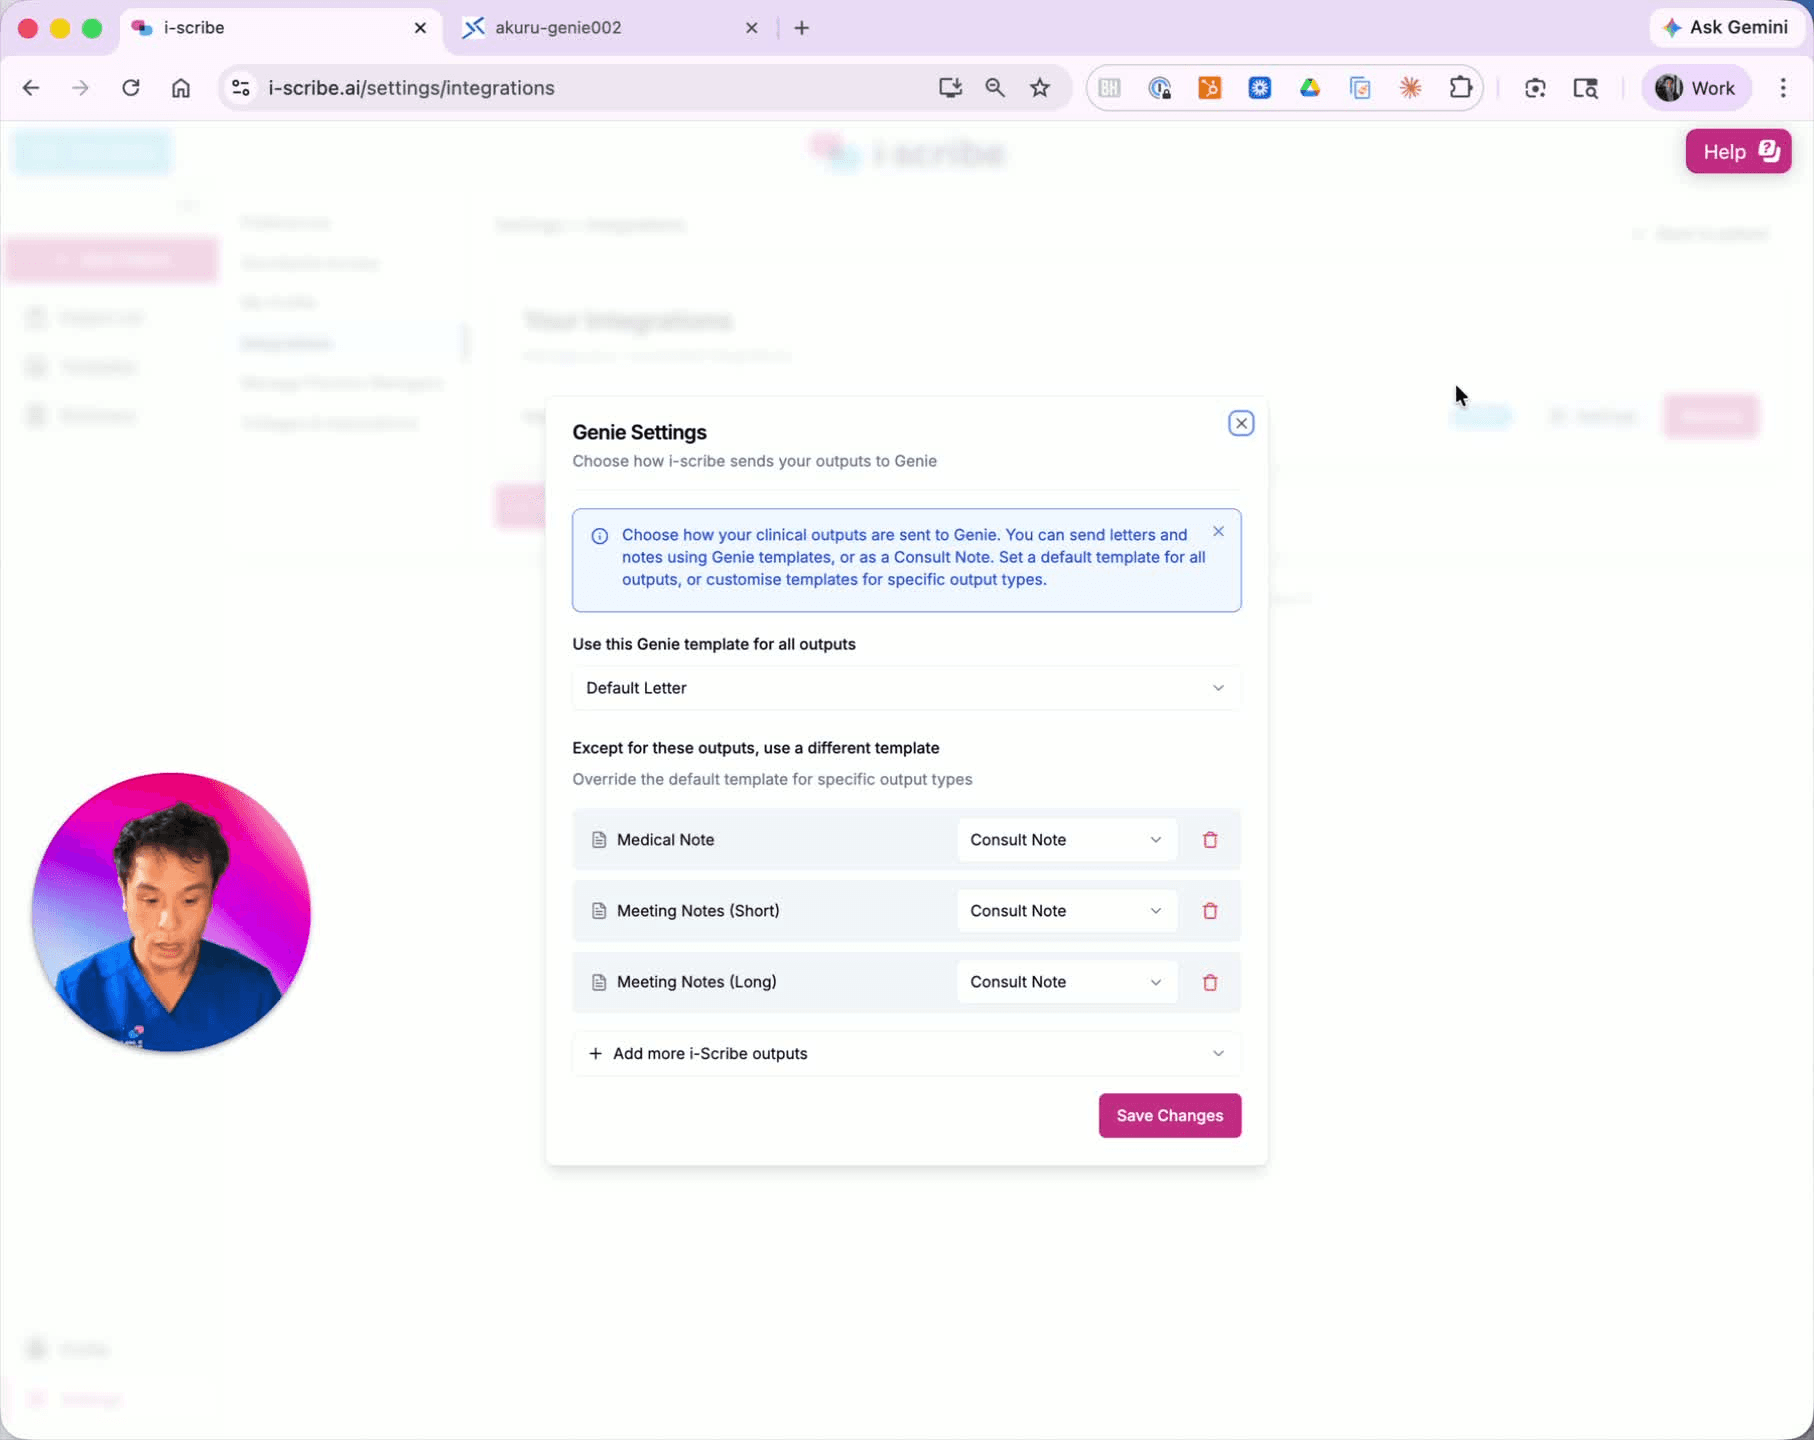
Task: Open the Work profile menu
Action: pyautogui.click(x=1696, y=88)
